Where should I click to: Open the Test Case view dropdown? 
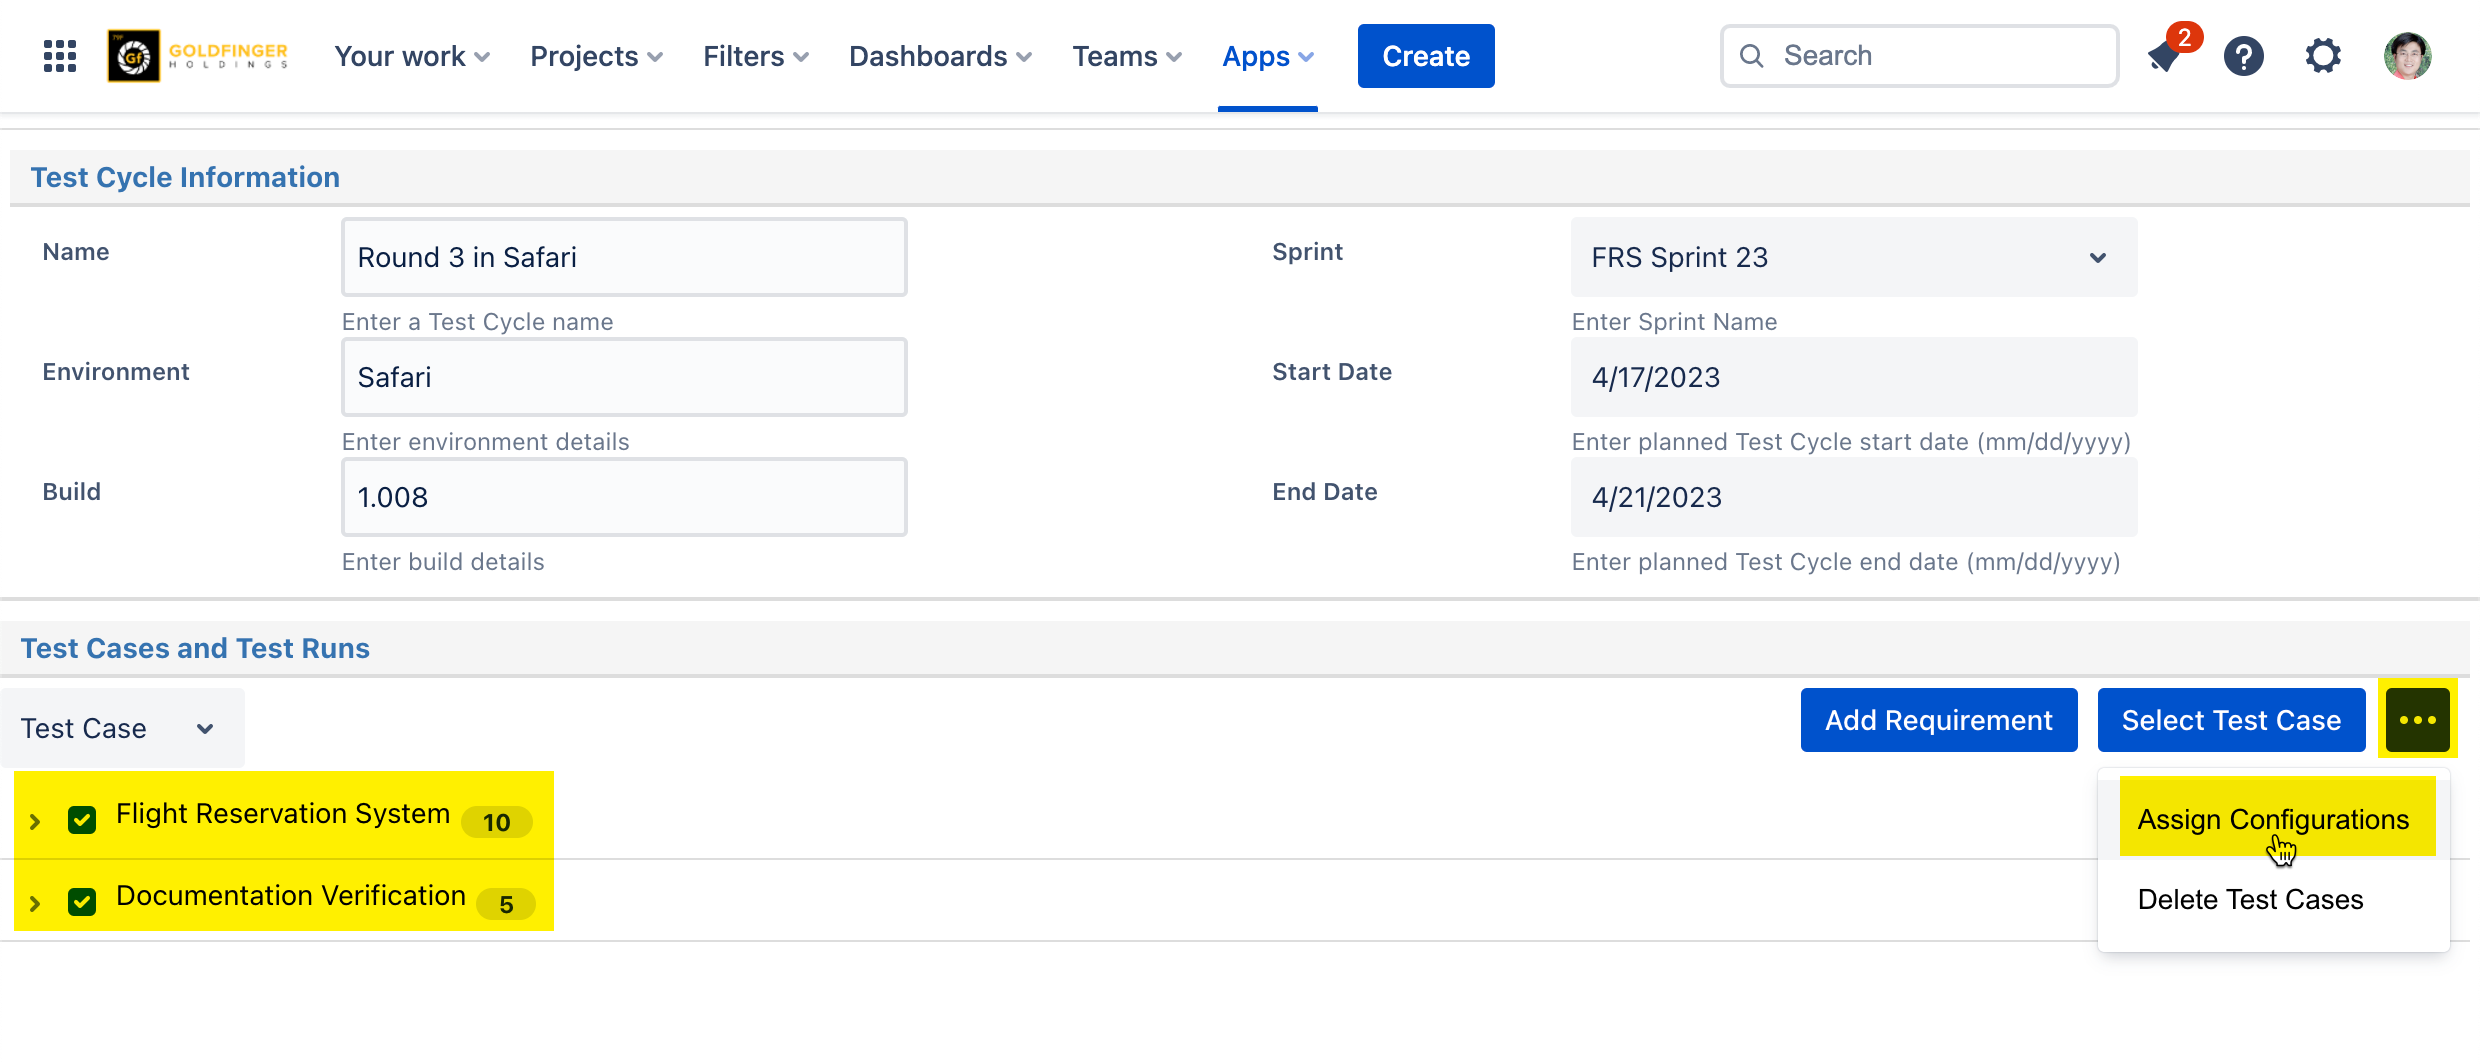coord(120,729)
